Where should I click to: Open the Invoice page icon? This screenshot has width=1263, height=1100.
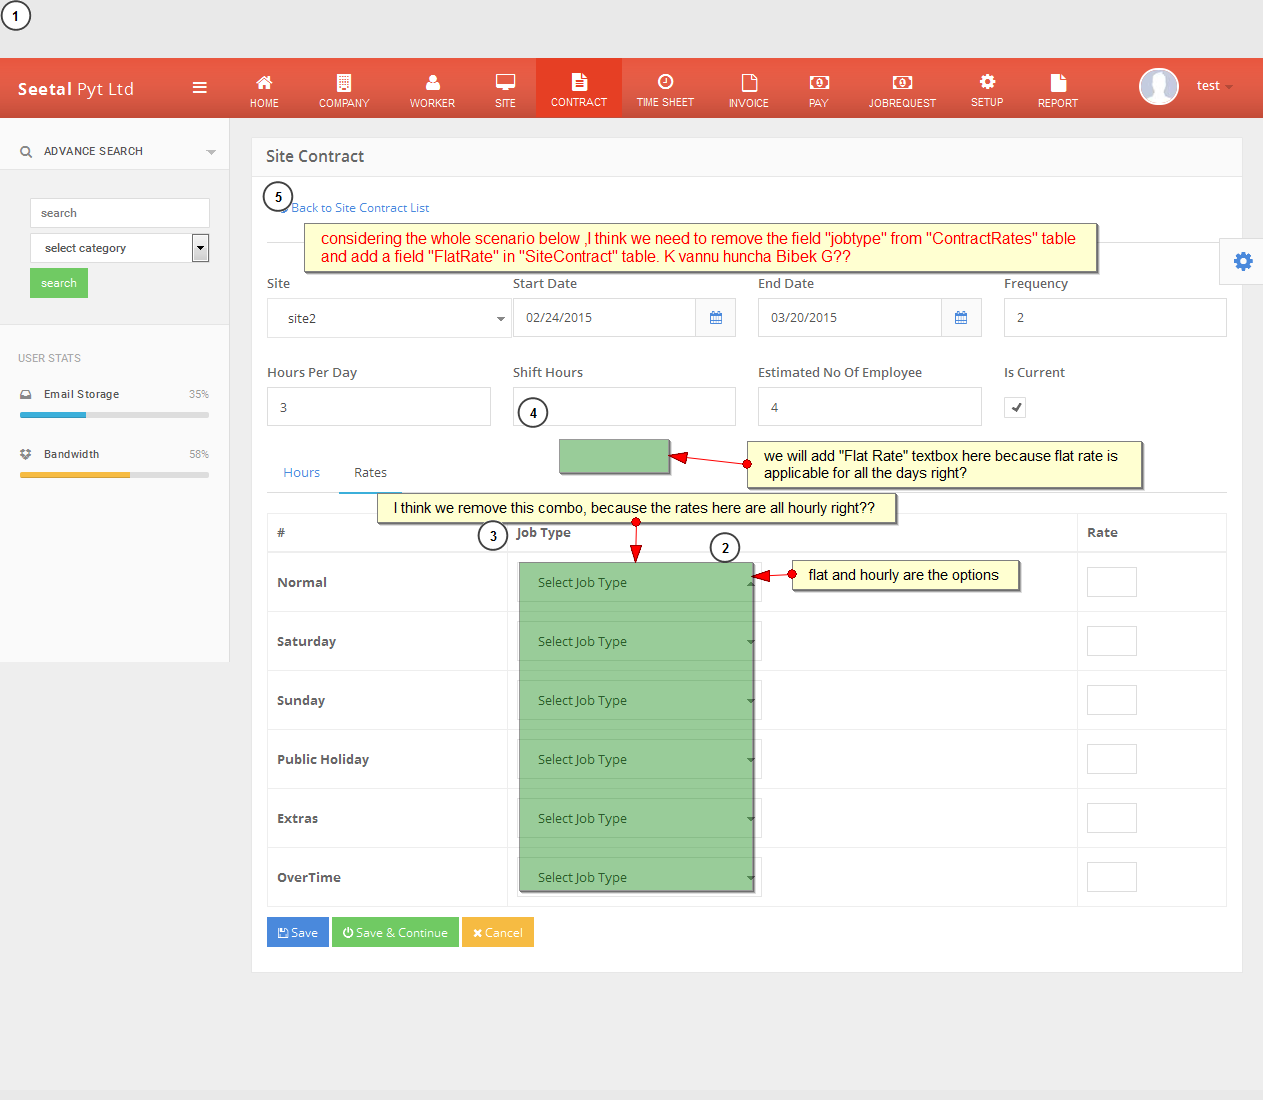click(x=749, y=83)
